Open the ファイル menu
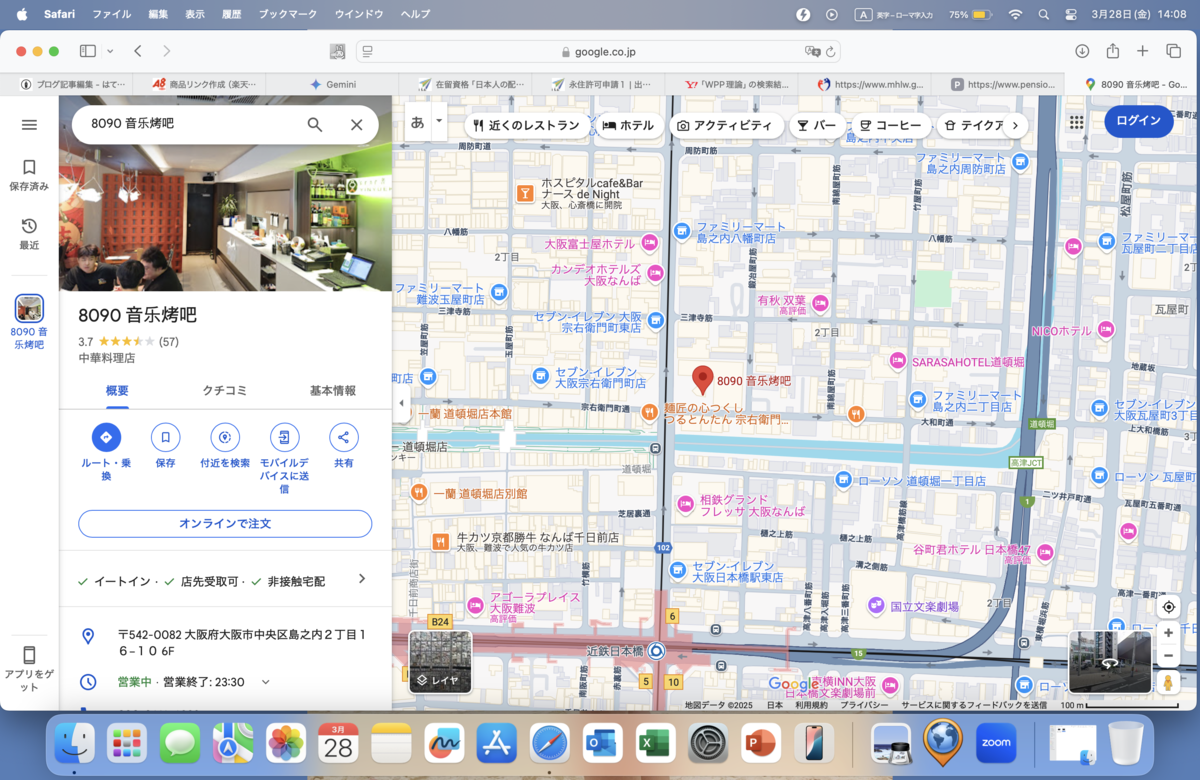The image size is (1200, 780). pyautogui.click(x=112, y=14)
